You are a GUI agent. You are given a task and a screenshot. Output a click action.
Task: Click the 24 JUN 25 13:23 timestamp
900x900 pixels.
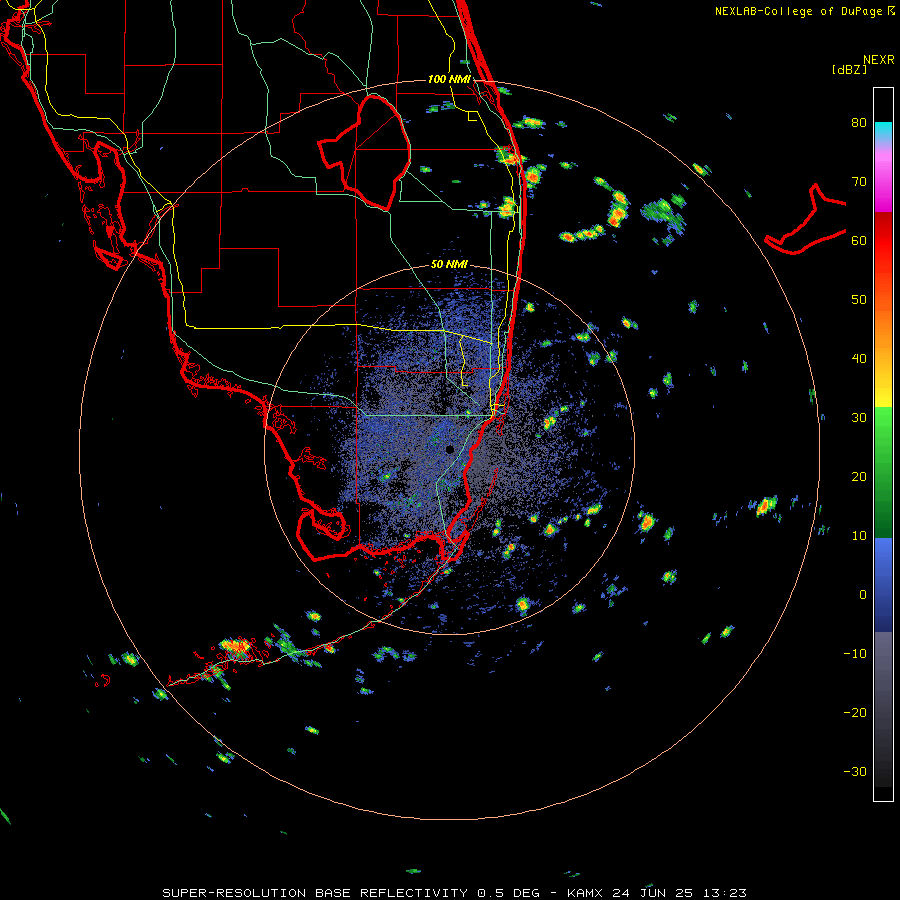click(679, 893)
